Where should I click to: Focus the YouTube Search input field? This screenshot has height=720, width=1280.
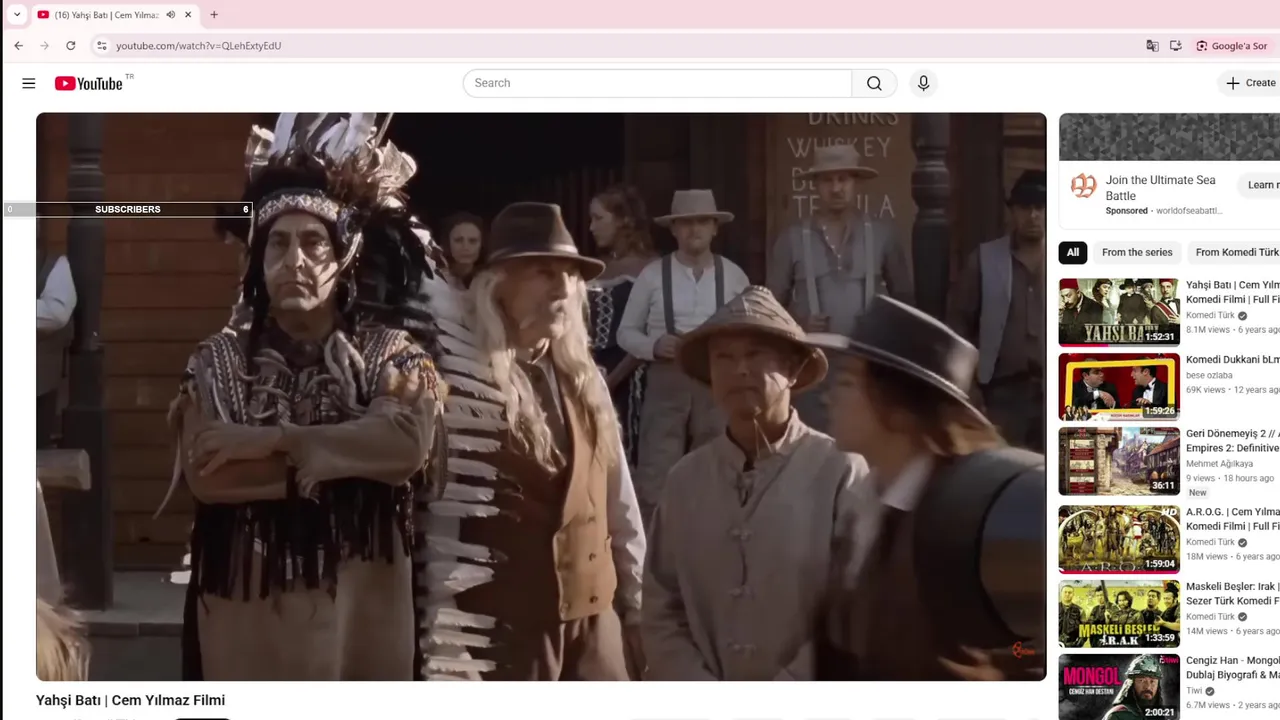point(658,83)
